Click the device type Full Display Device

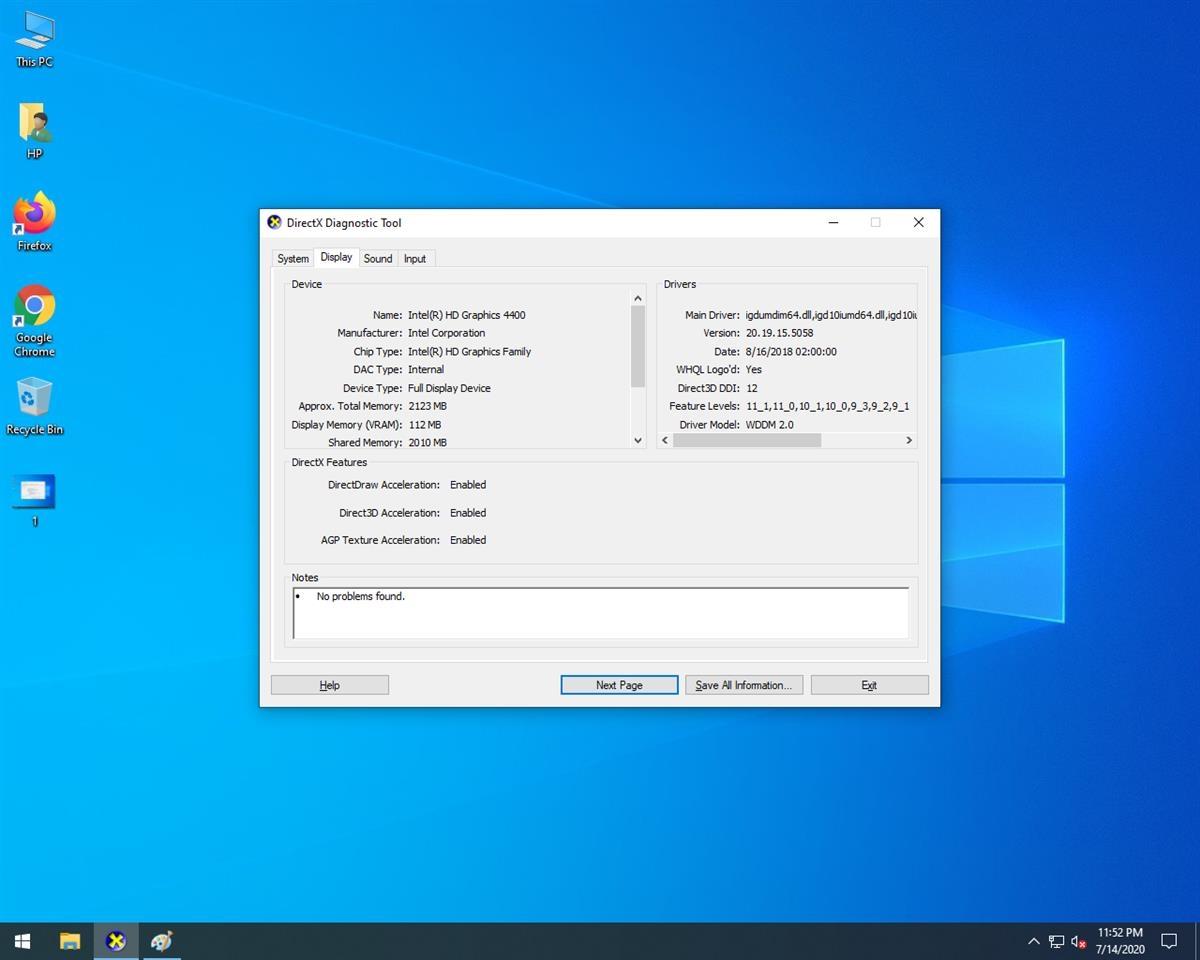pos(449,388)
